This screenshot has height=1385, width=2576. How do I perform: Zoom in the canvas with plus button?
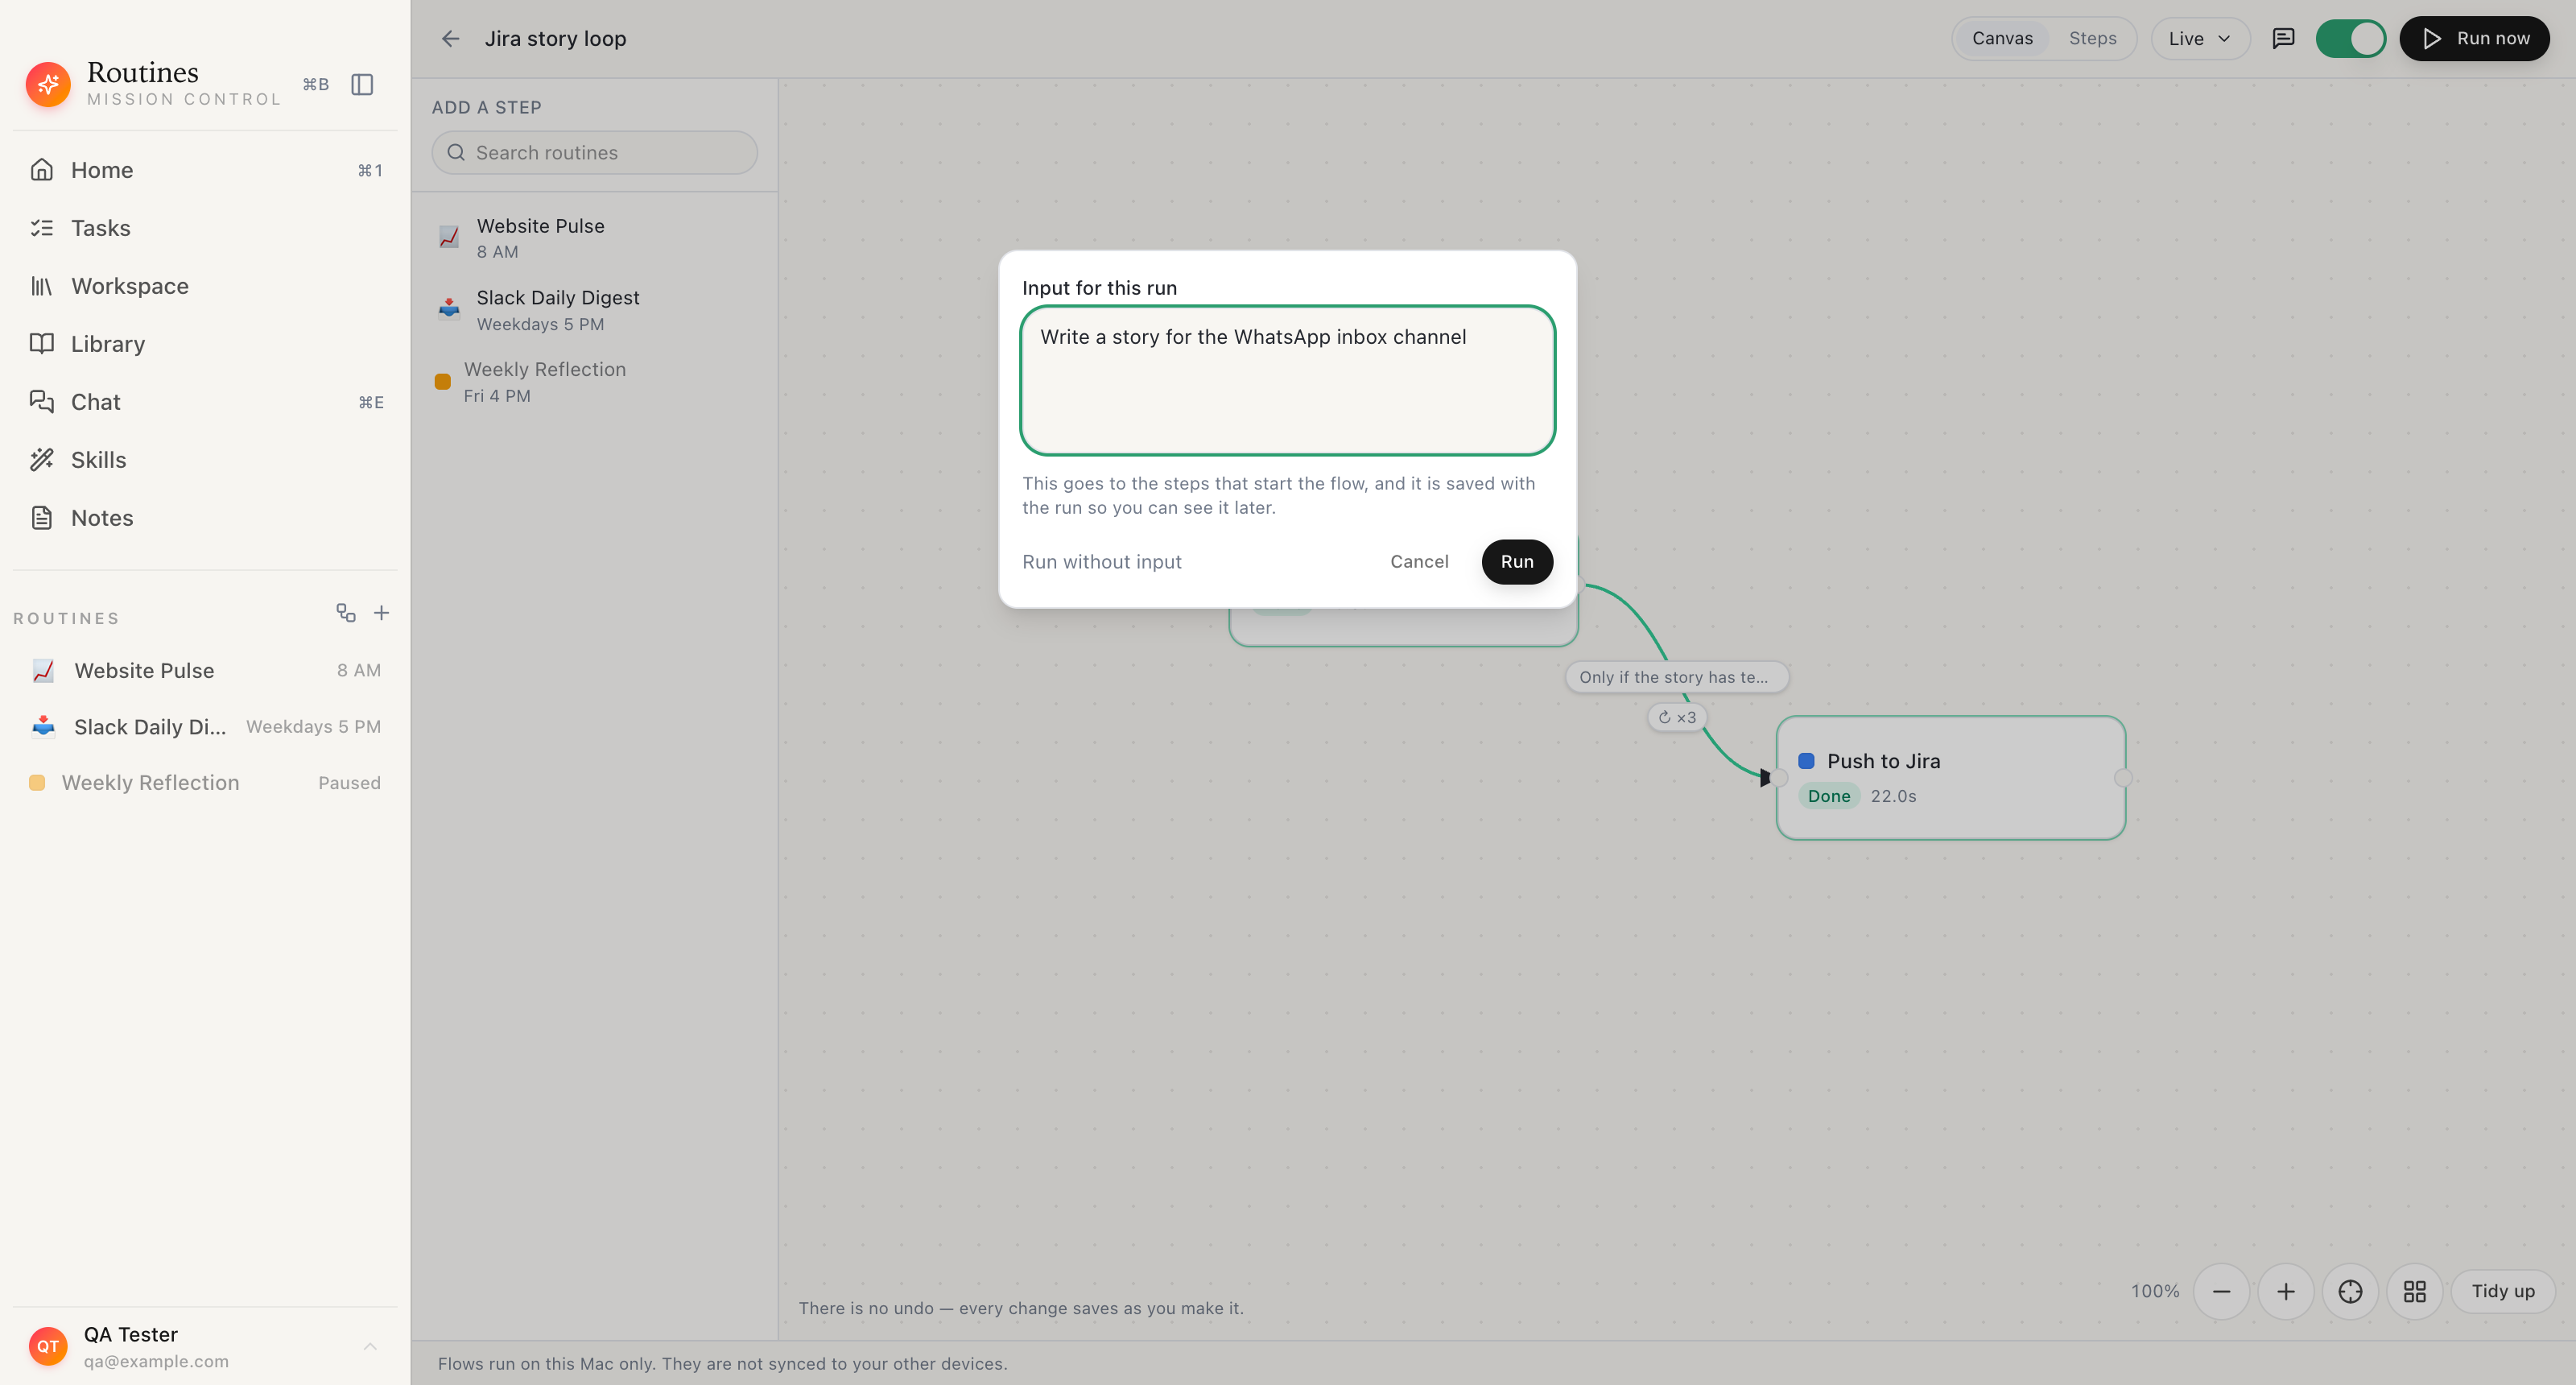click(2285, 1292)
